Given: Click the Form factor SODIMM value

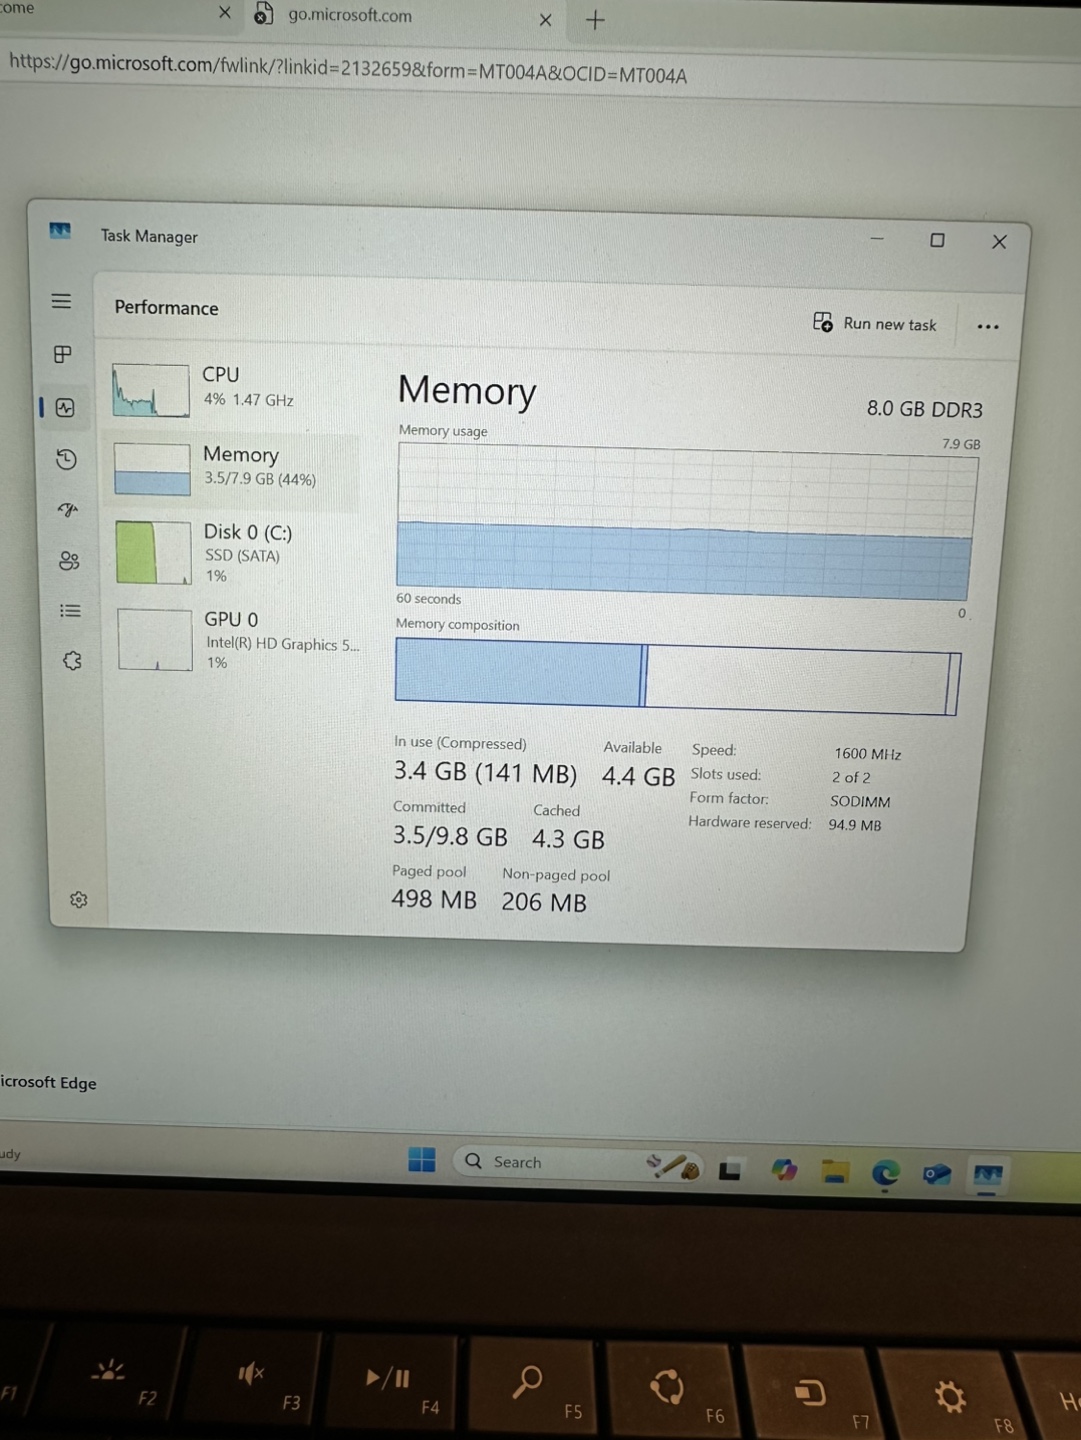Looking at the screenshot, I should [x=860, y=801].
